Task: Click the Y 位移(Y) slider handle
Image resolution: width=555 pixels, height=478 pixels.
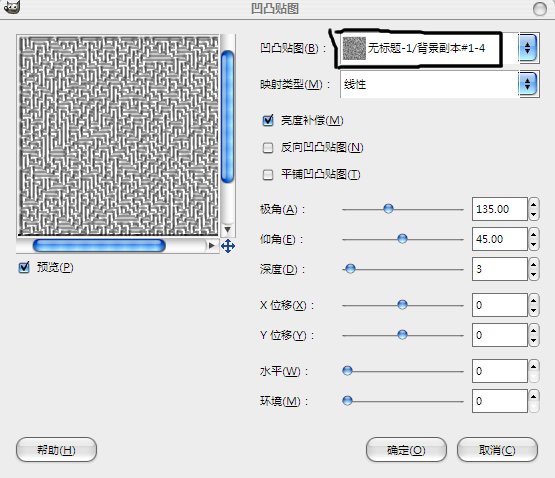Action: coord(402,335)
